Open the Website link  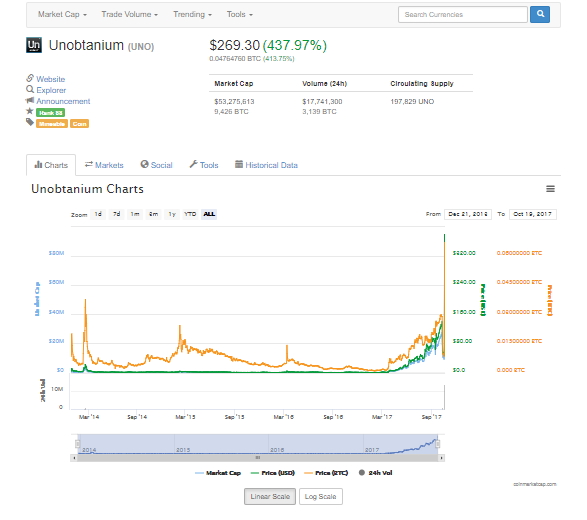[x=51, y=79]
